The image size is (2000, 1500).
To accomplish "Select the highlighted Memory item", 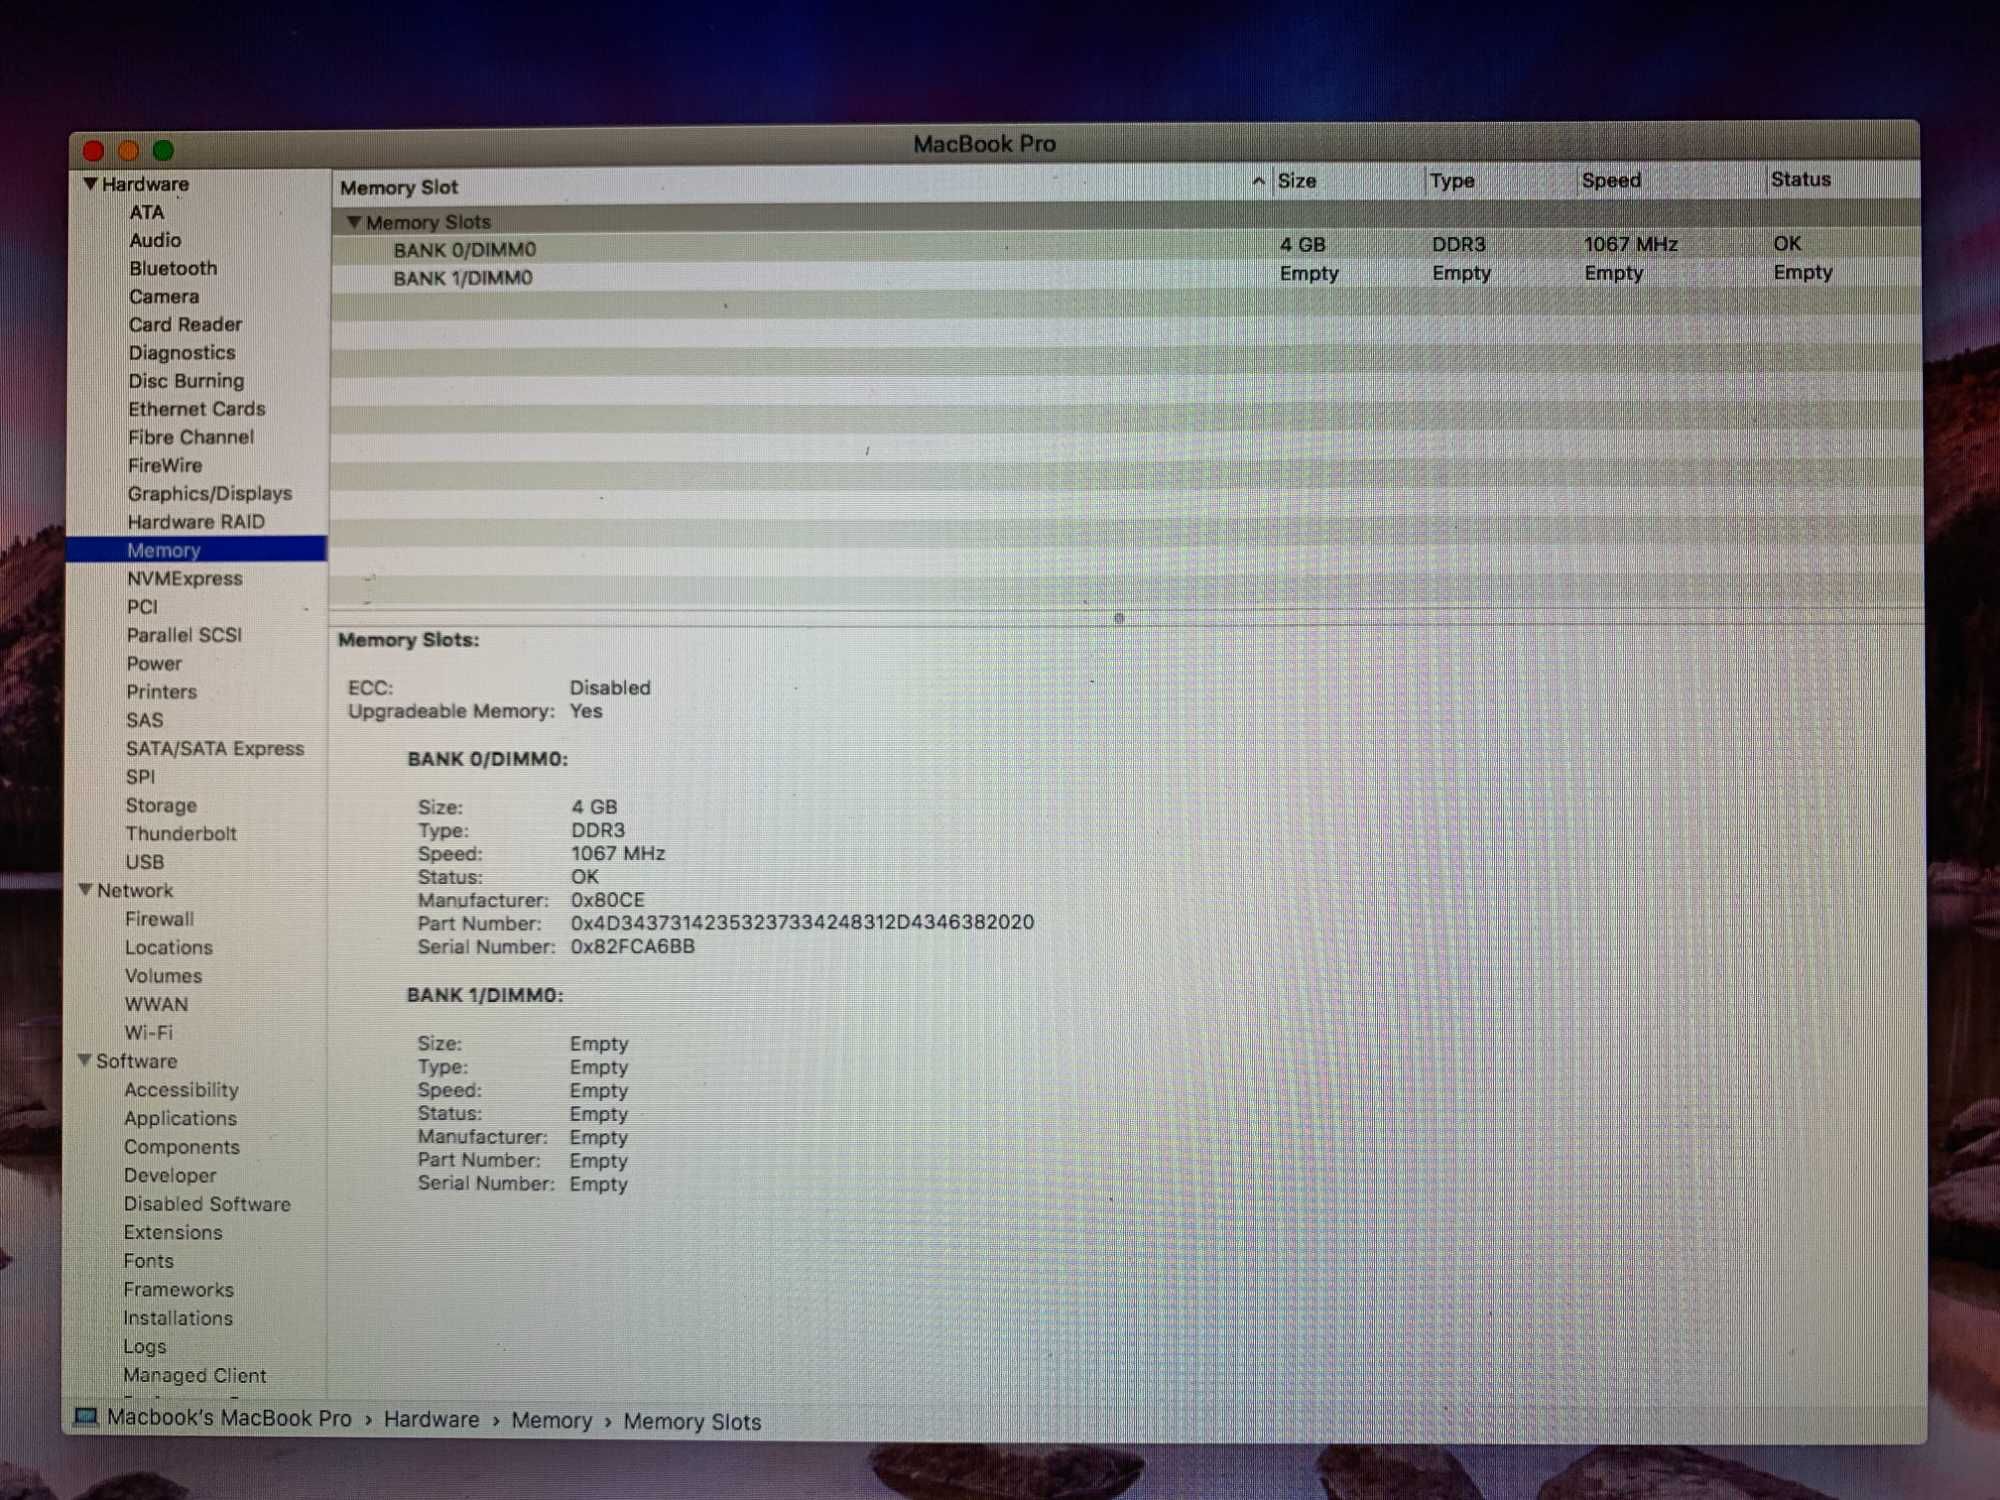I will click(x=197, y=549).
